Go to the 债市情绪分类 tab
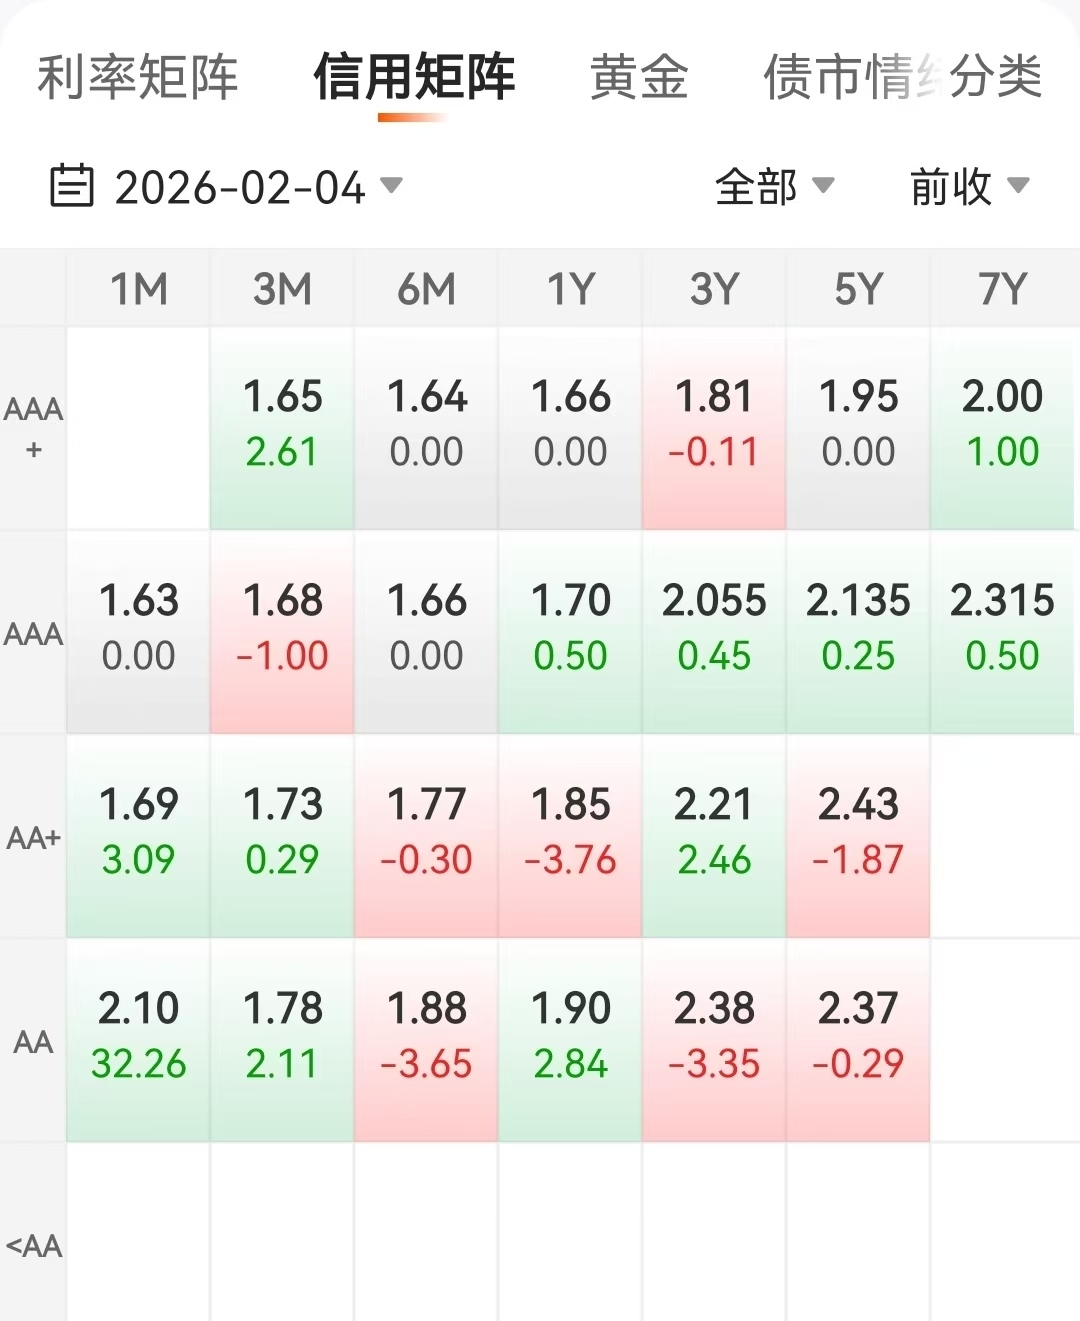The width and height of the screenshot is (1080, 1321). 902,77
